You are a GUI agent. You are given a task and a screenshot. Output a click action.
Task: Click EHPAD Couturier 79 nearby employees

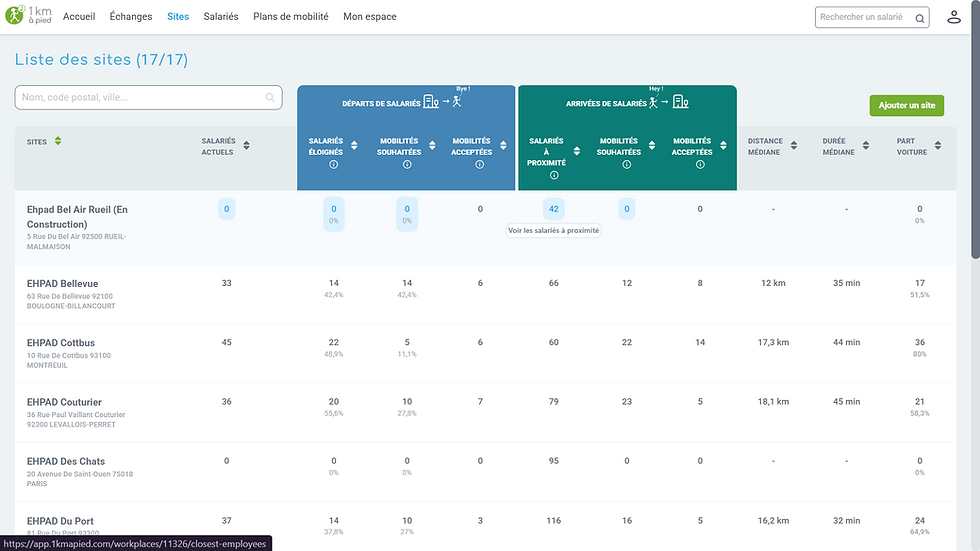coord(554,402)
